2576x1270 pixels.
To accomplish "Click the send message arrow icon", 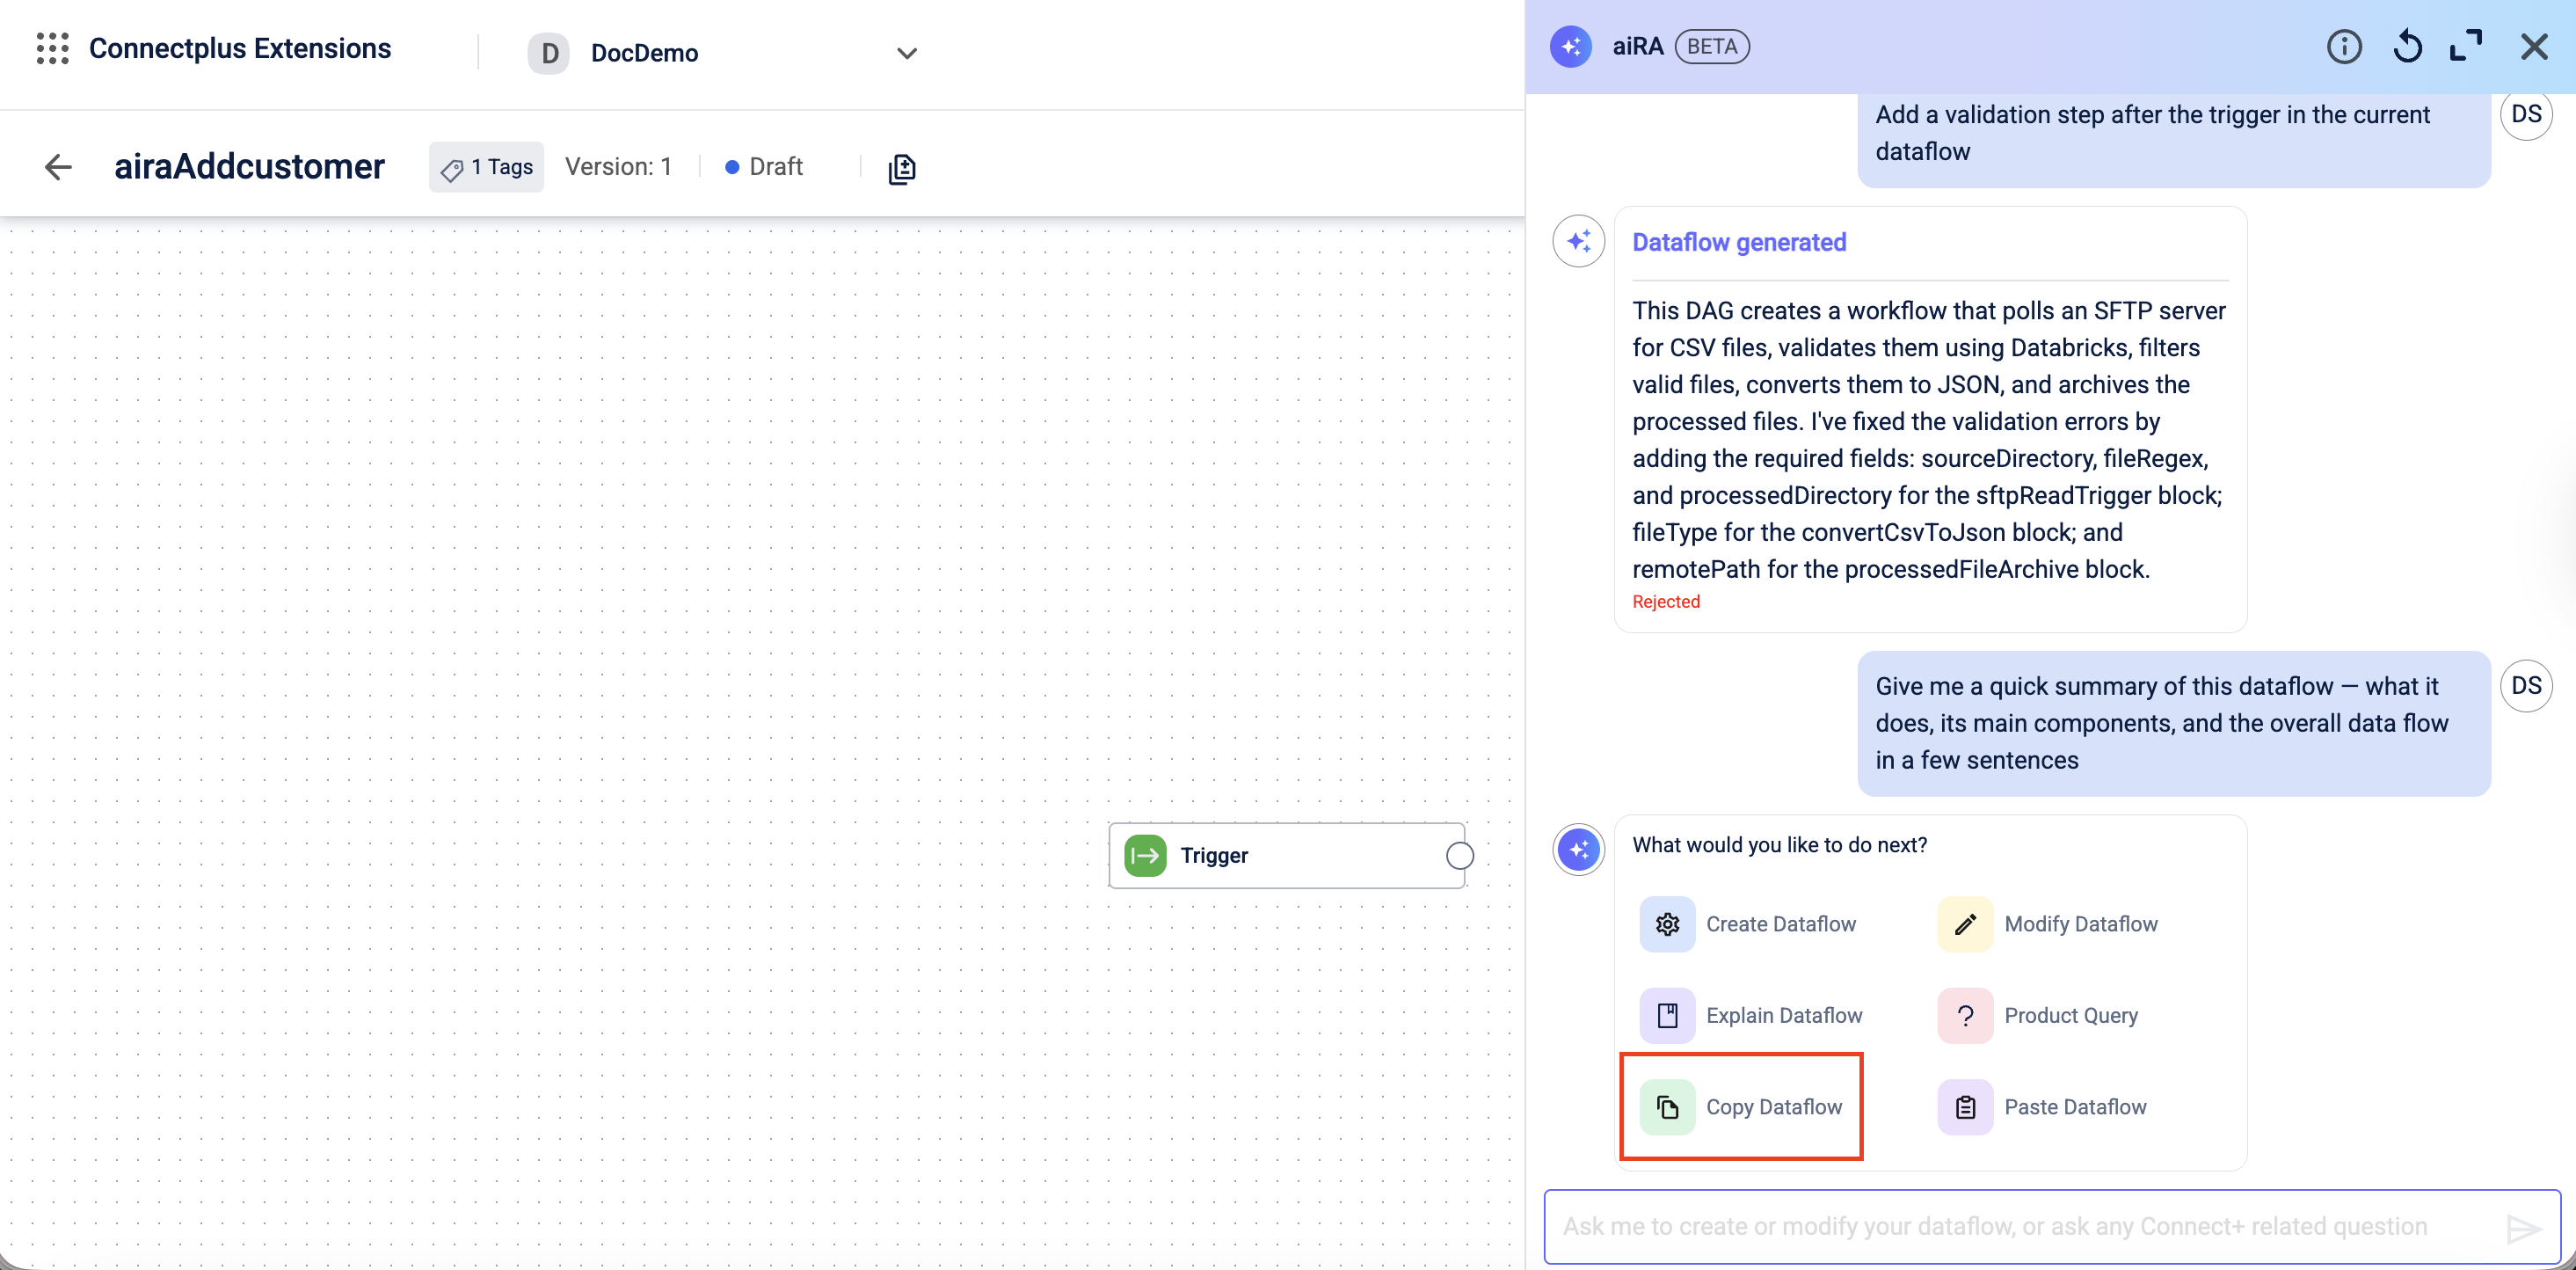I will 2523,1228.
